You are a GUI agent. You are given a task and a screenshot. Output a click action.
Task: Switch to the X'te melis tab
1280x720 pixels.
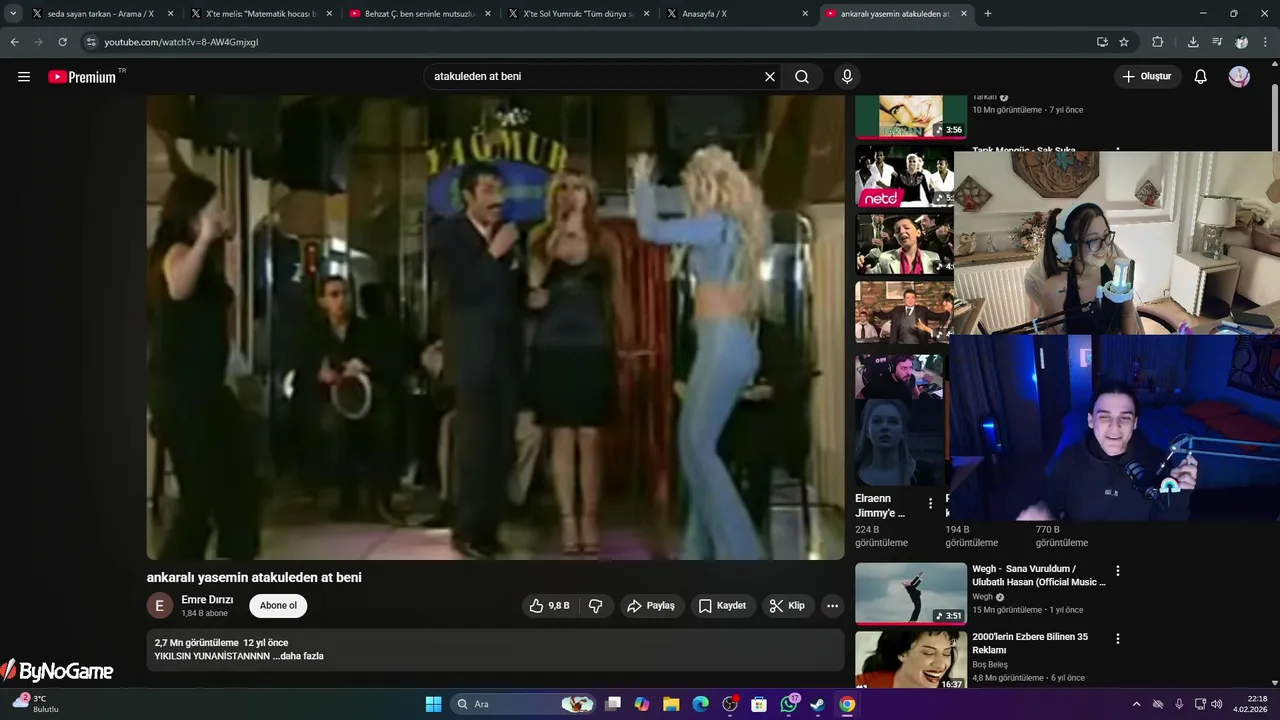260,14
